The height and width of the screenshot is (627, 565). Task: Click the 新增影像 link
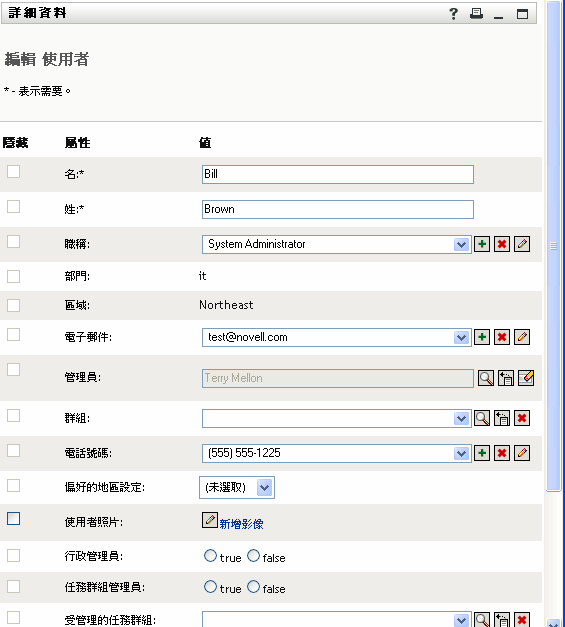241,524
